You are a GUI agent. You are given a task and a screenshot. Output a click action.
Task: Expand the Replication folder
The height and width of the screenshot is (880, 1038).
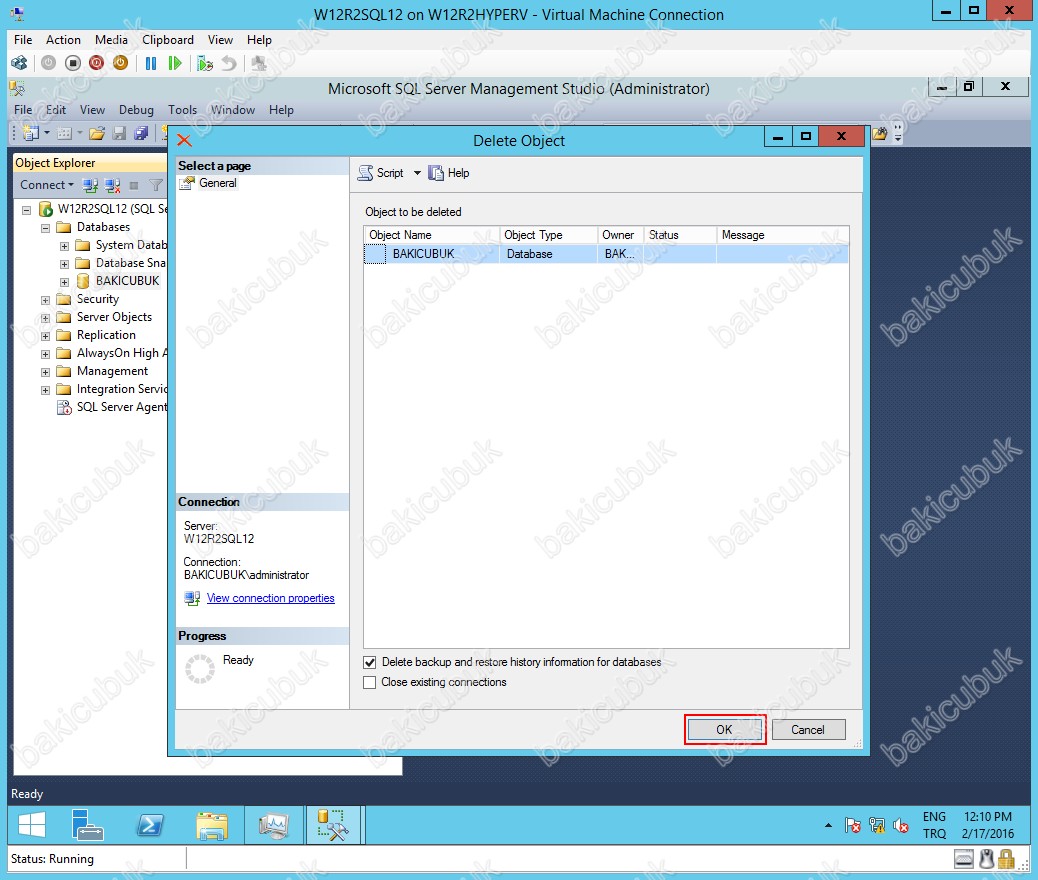click(45, 336)
